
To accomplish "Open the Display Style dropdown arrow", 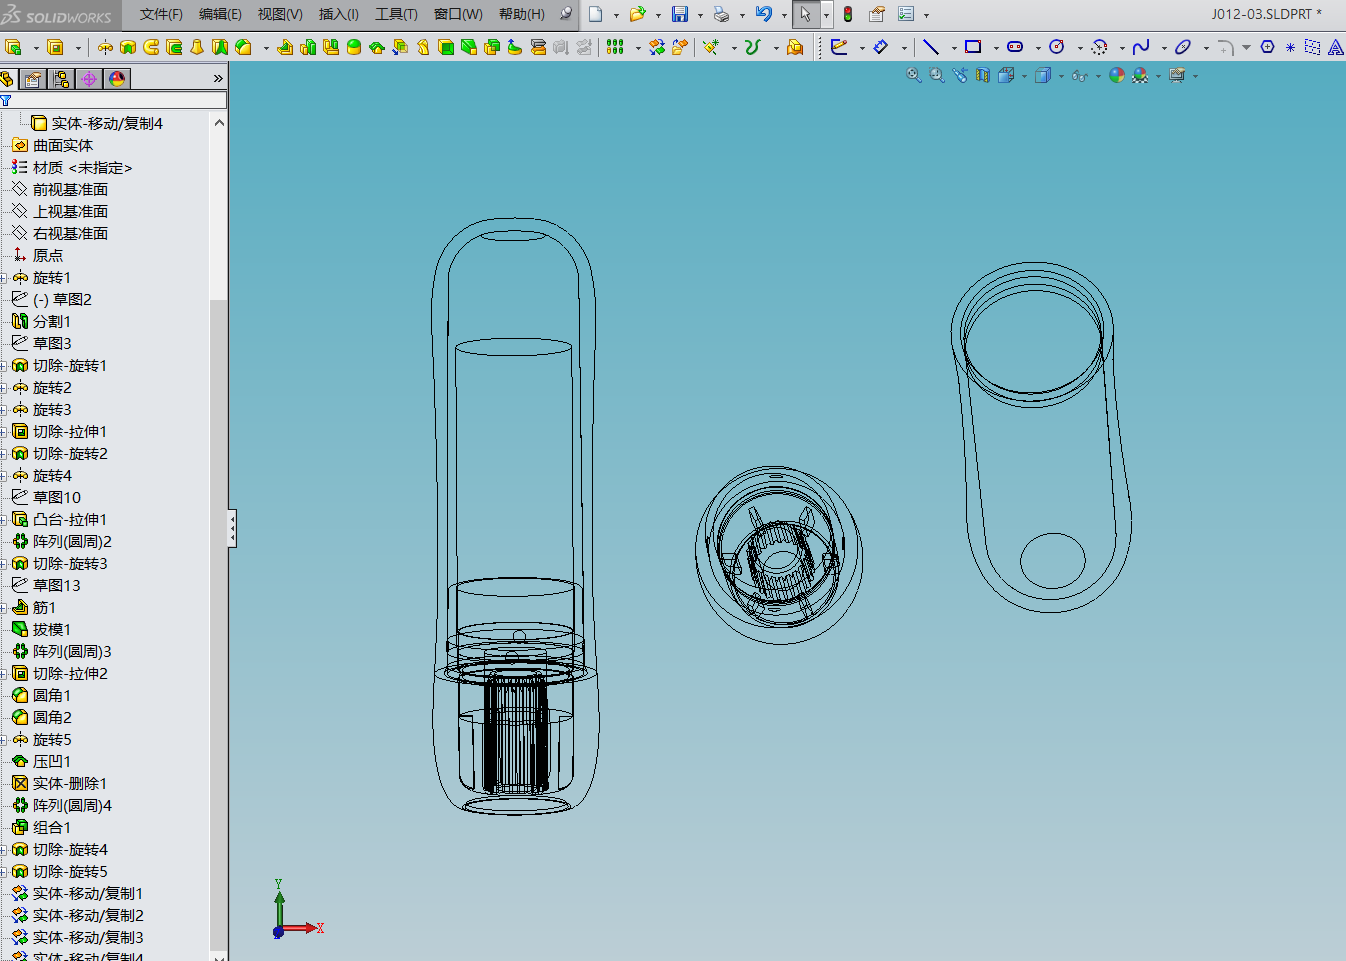I will point(1062,76).
